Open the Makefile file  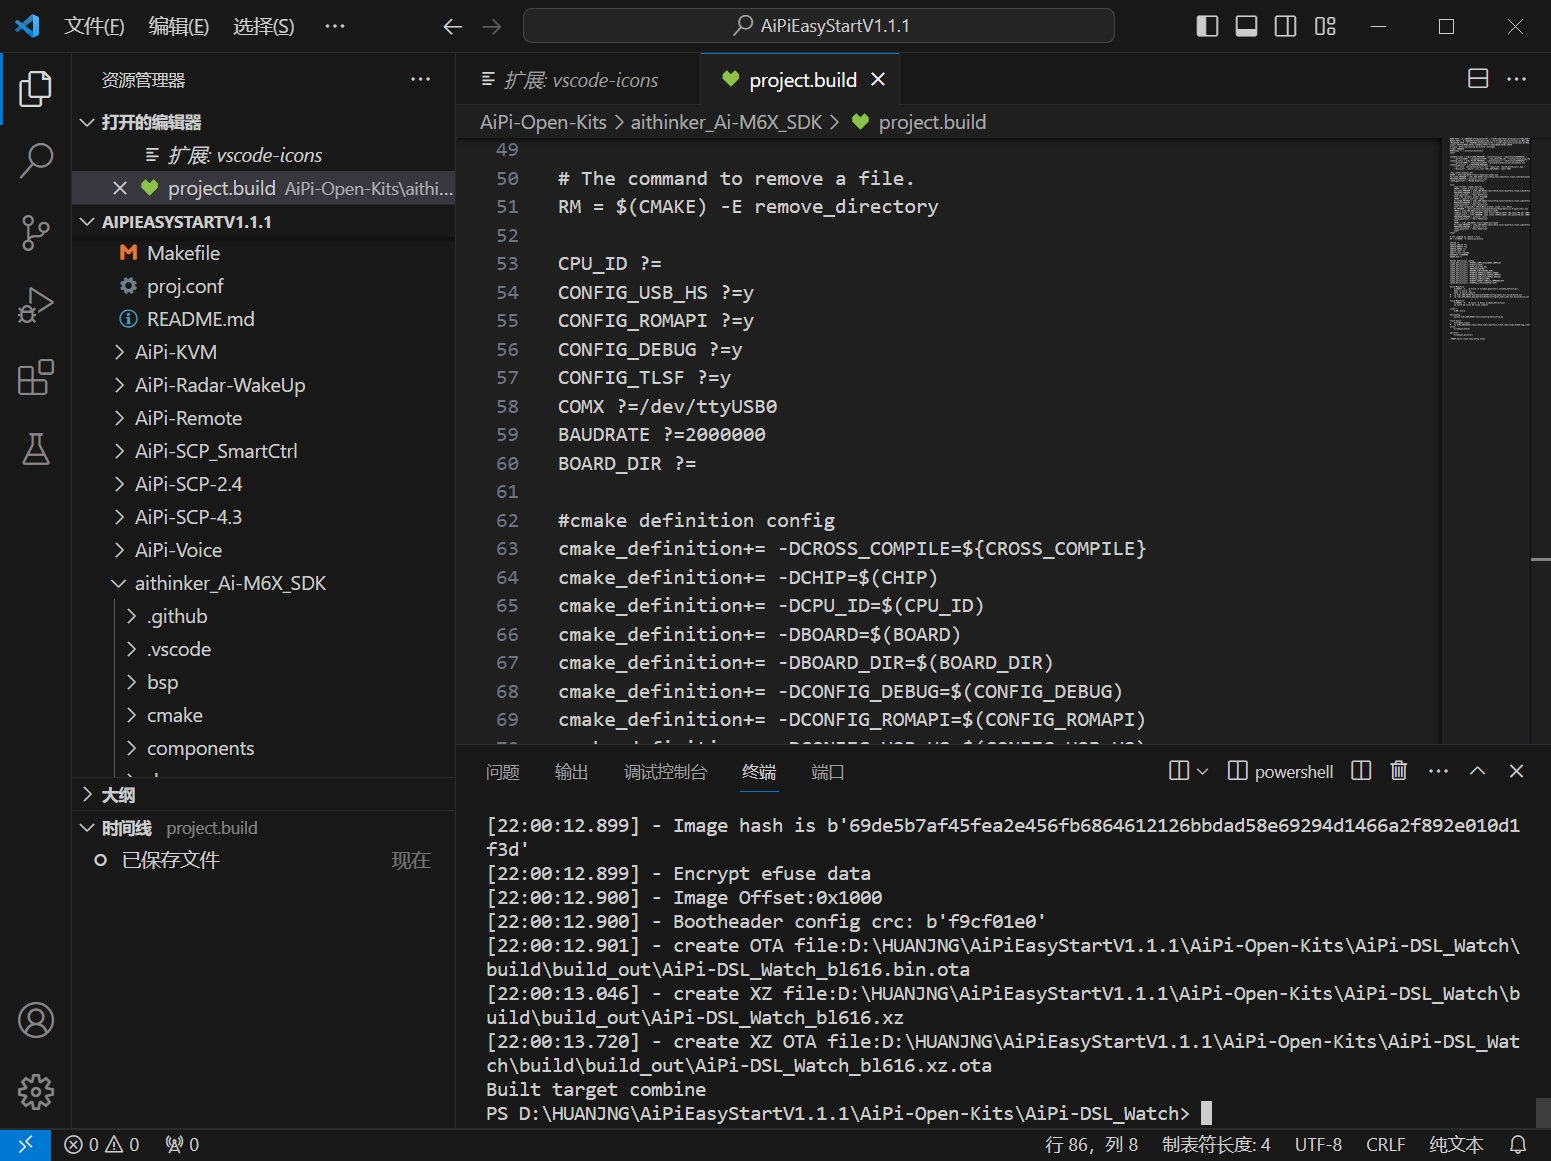[x=264, y=253]
